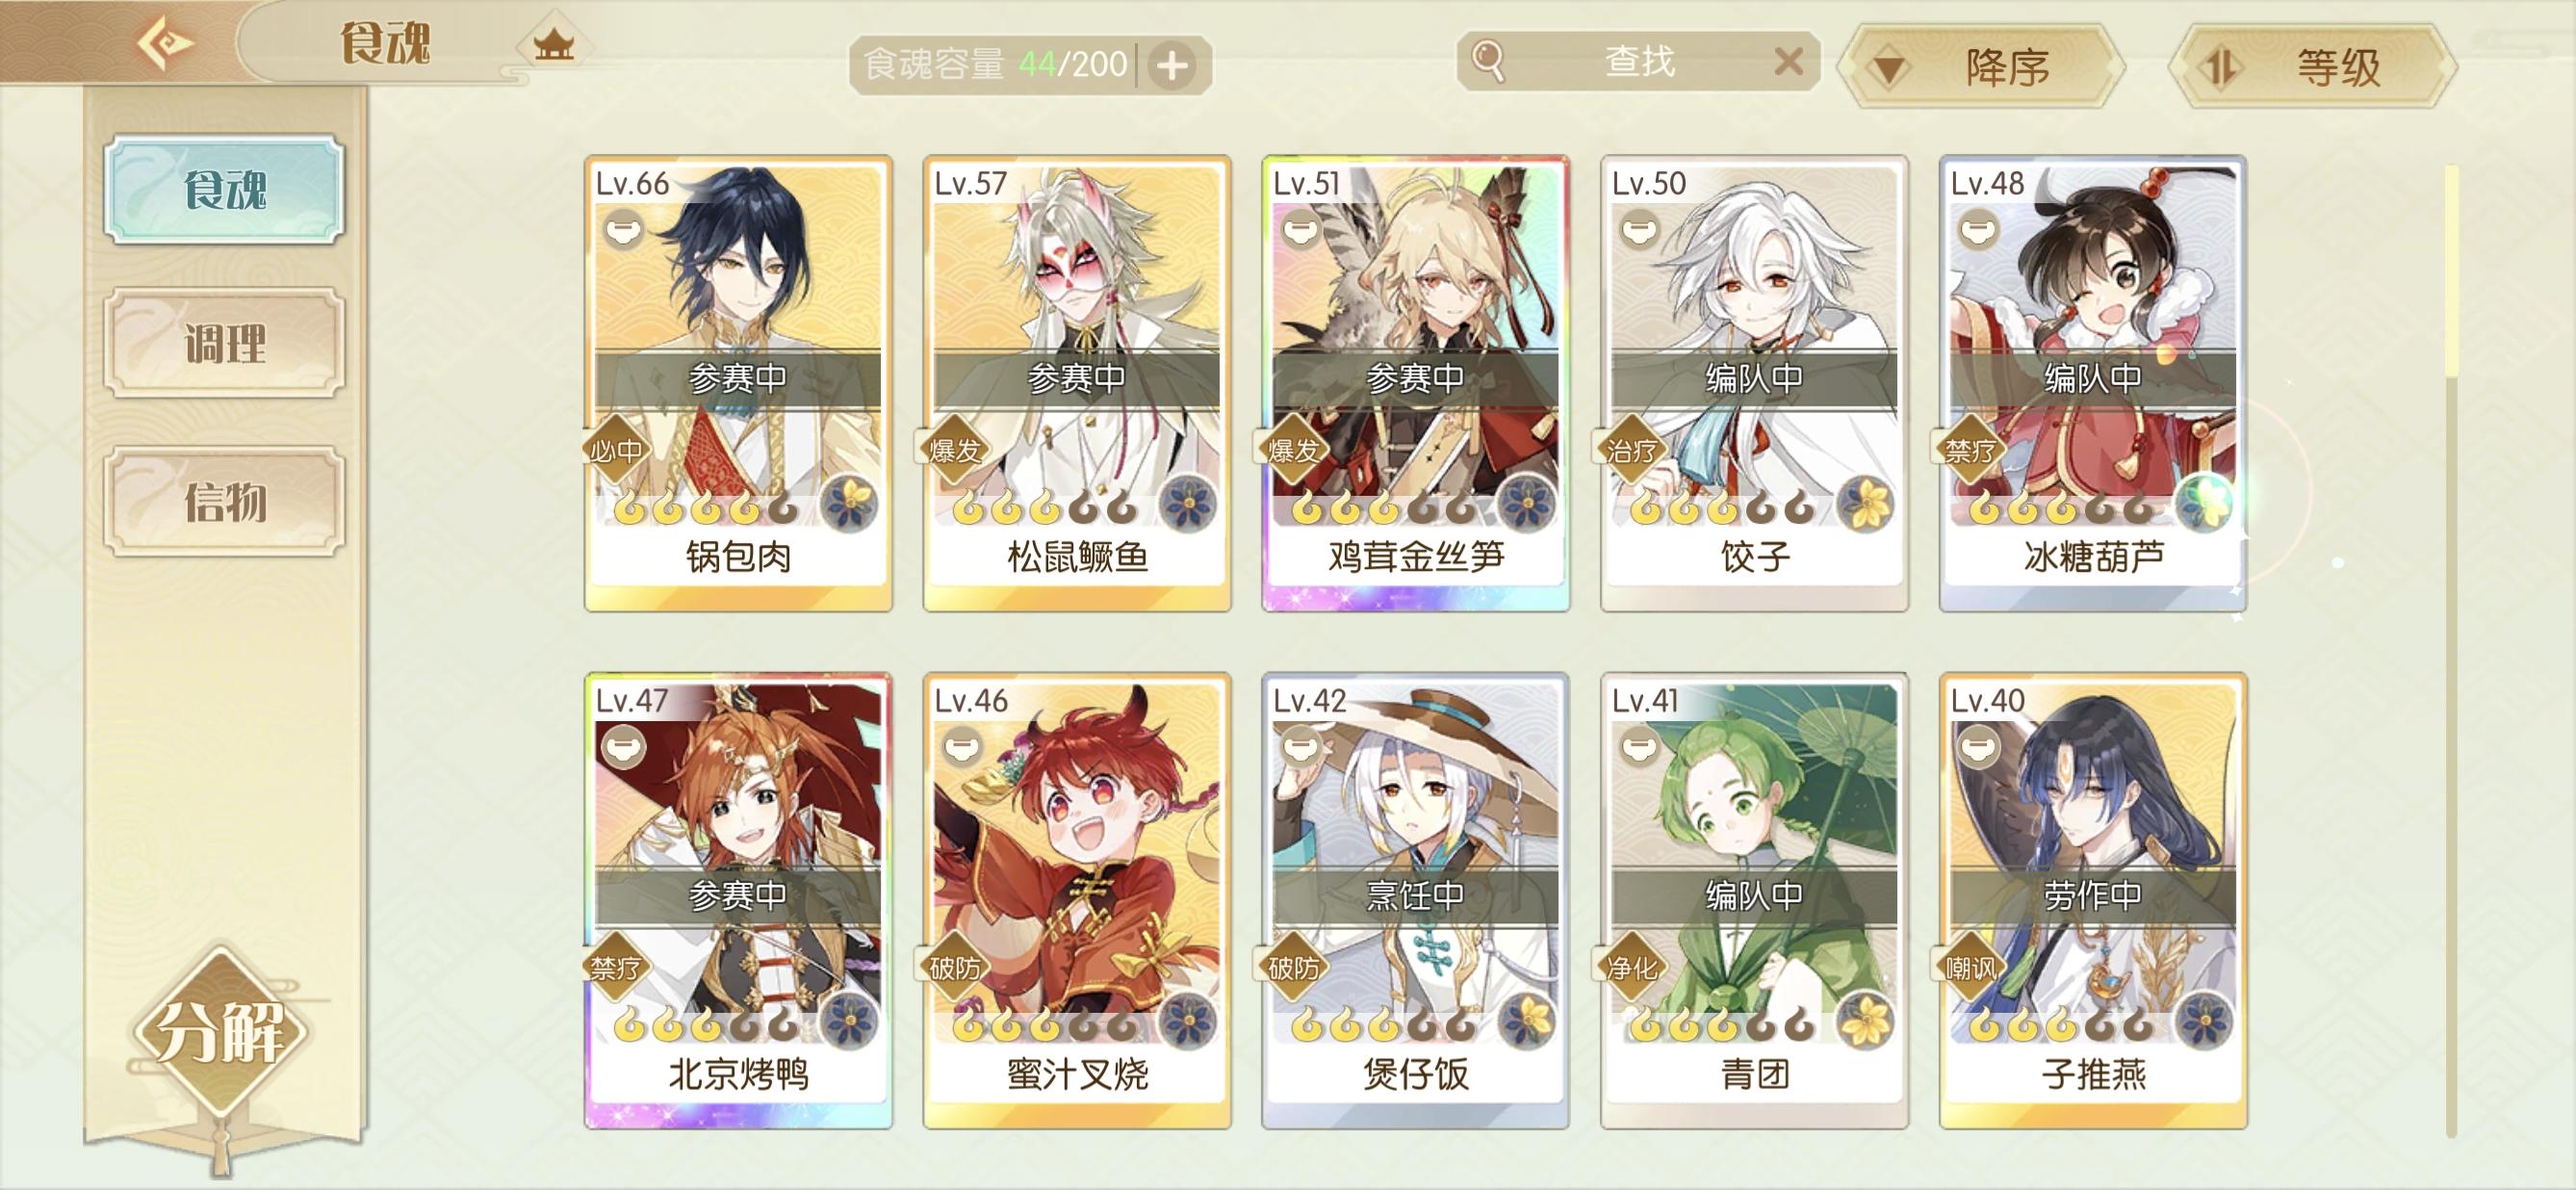The height and width of the screenshot is (1190, 2576).
Task: Open the 等级 sort dropdown
Action: tap(2312, 67)
